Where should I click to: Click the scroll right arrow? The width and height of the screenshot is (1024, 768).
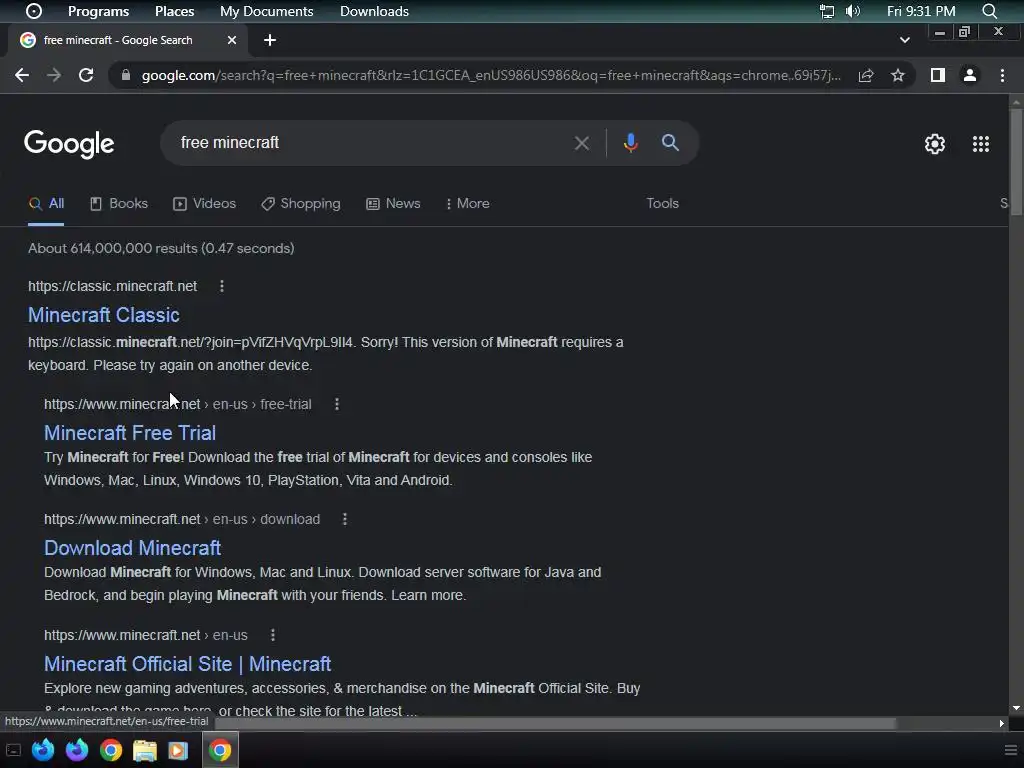click(1001, 723)
